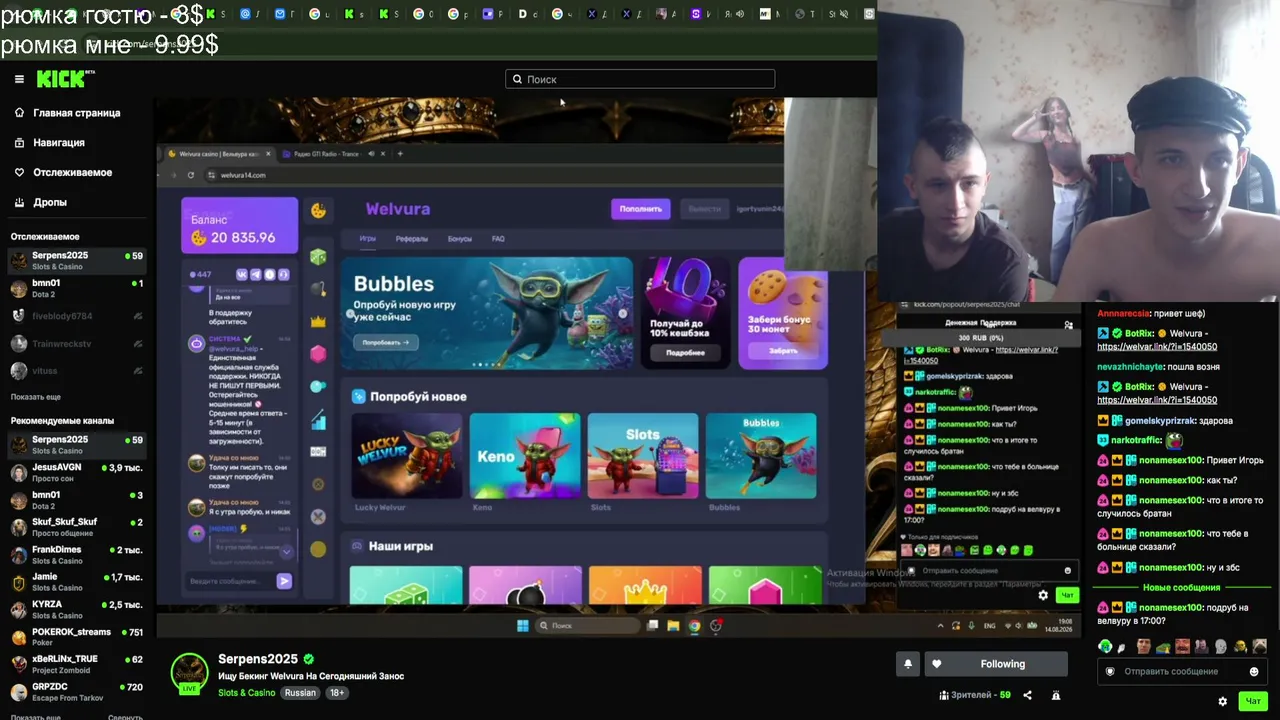This screenshot has height=720, width=1280.
Task: Open the Kick hamburger sidebar menu
Action: pyautogui.click(x=19, y=79)
